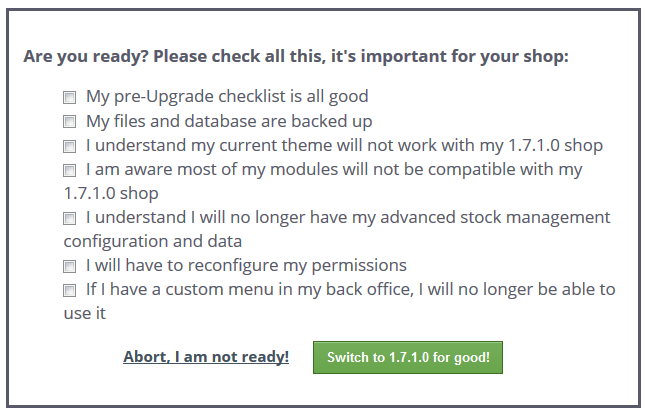Select the 'I will have to reconfigure my permissions' text
645x413 pixels.
[x=246, y=265]
